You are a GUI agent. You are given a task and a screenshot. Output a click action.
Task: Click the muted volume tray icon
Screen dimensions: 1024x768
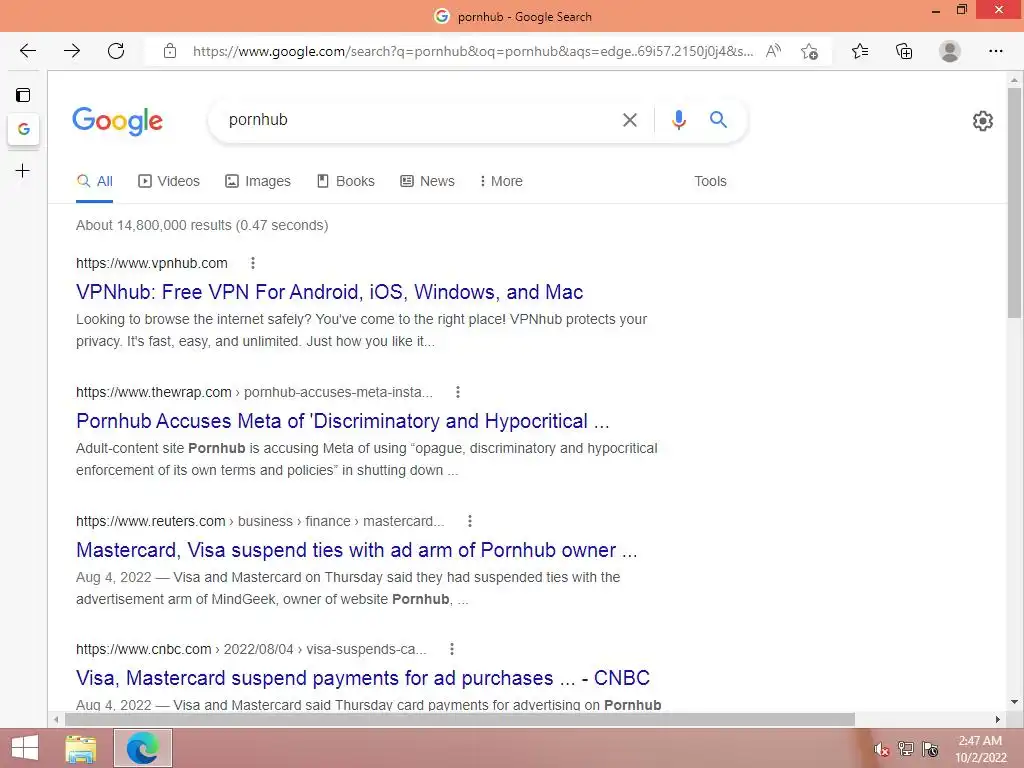coord(882,750)
